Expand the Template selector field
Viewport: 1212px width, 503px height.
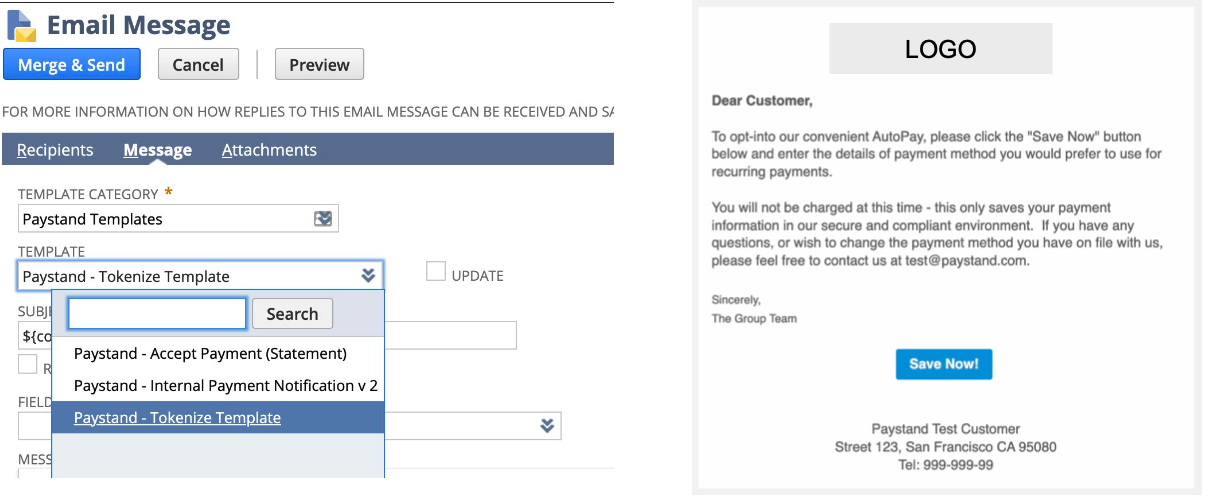200,276
